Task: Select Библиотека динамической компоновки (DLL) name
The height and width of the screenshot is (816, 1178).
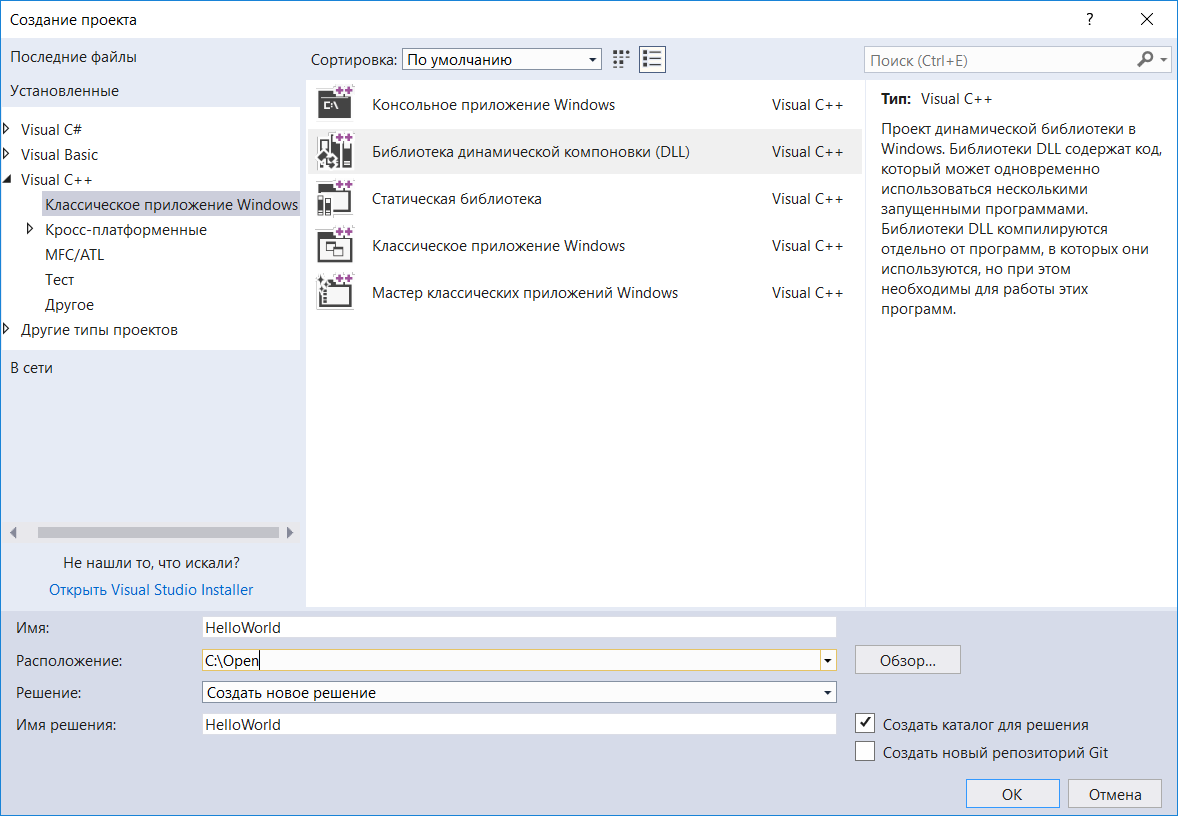Action: click(x=530, y=152)
